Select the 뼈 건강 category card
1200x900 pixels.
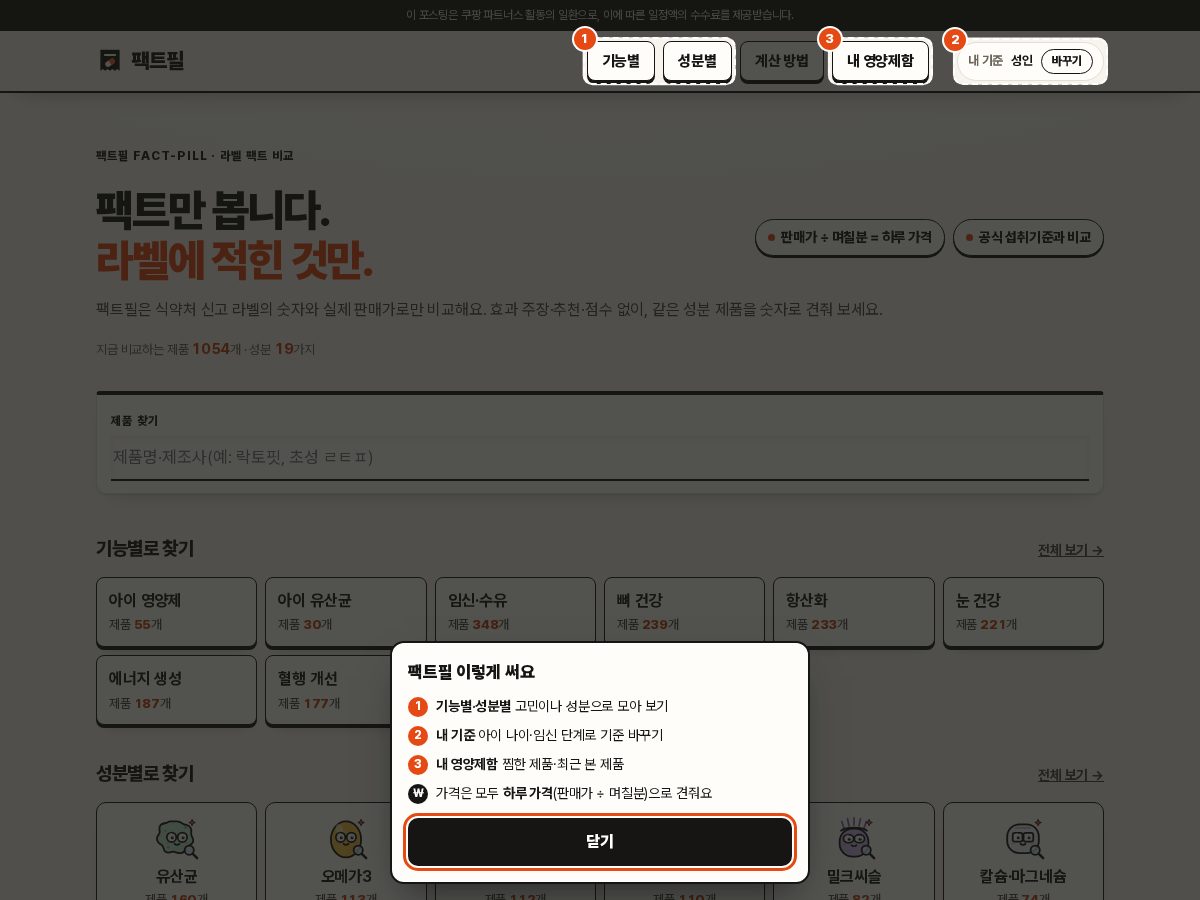685,612
